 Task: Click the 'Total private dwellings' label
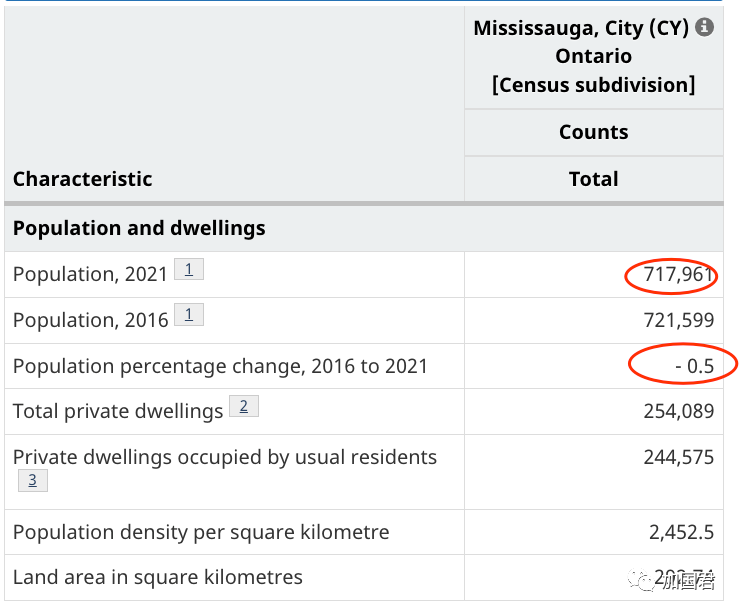118,411
